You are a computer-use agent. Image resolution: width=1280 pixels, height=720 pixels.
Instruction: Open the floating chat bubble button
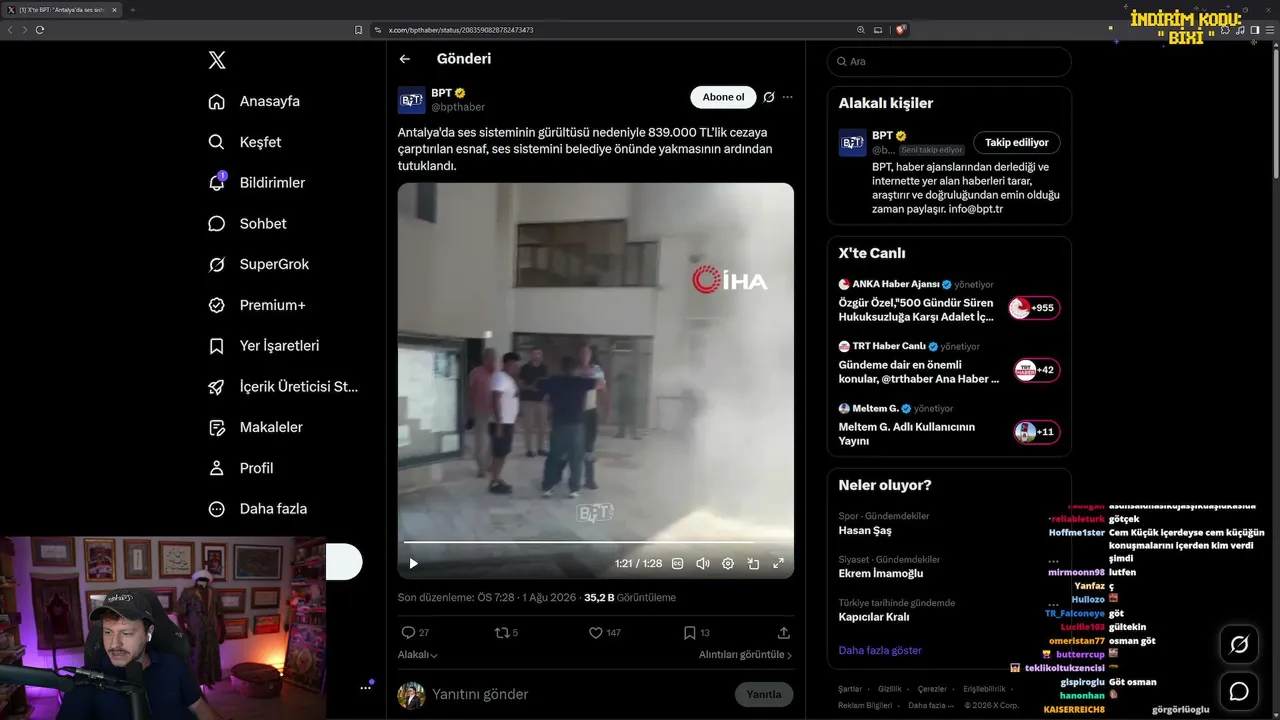tap(1239, 691)
